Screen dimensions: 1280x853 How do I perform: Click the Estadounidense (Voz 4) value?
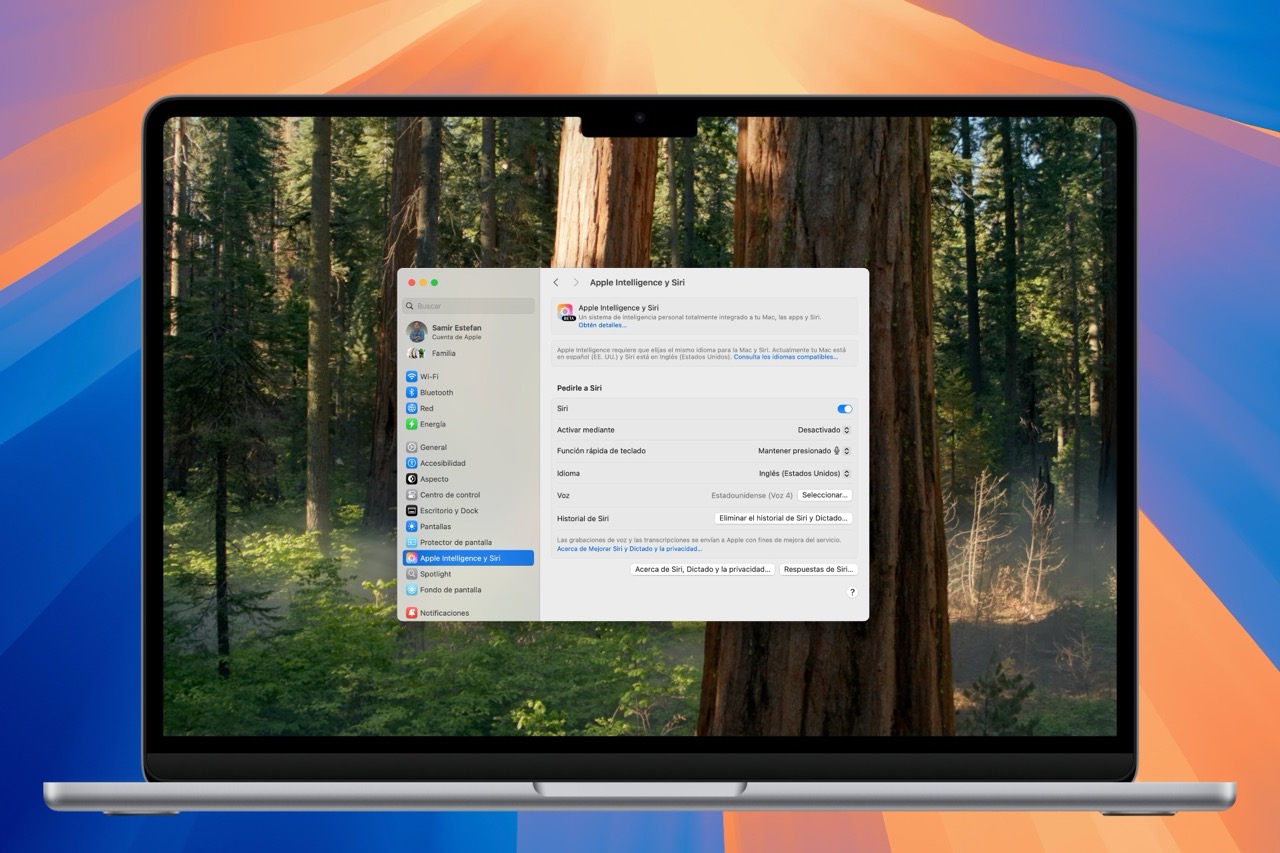[752, 495]
